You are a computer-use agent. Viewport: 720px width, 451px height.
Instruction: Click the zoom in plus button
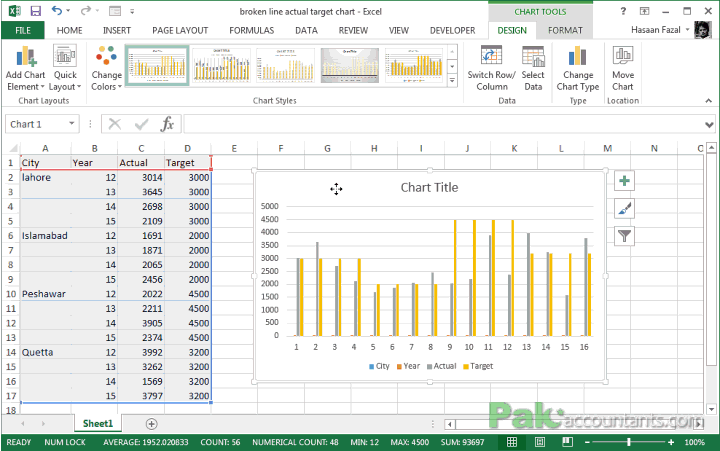671,442
